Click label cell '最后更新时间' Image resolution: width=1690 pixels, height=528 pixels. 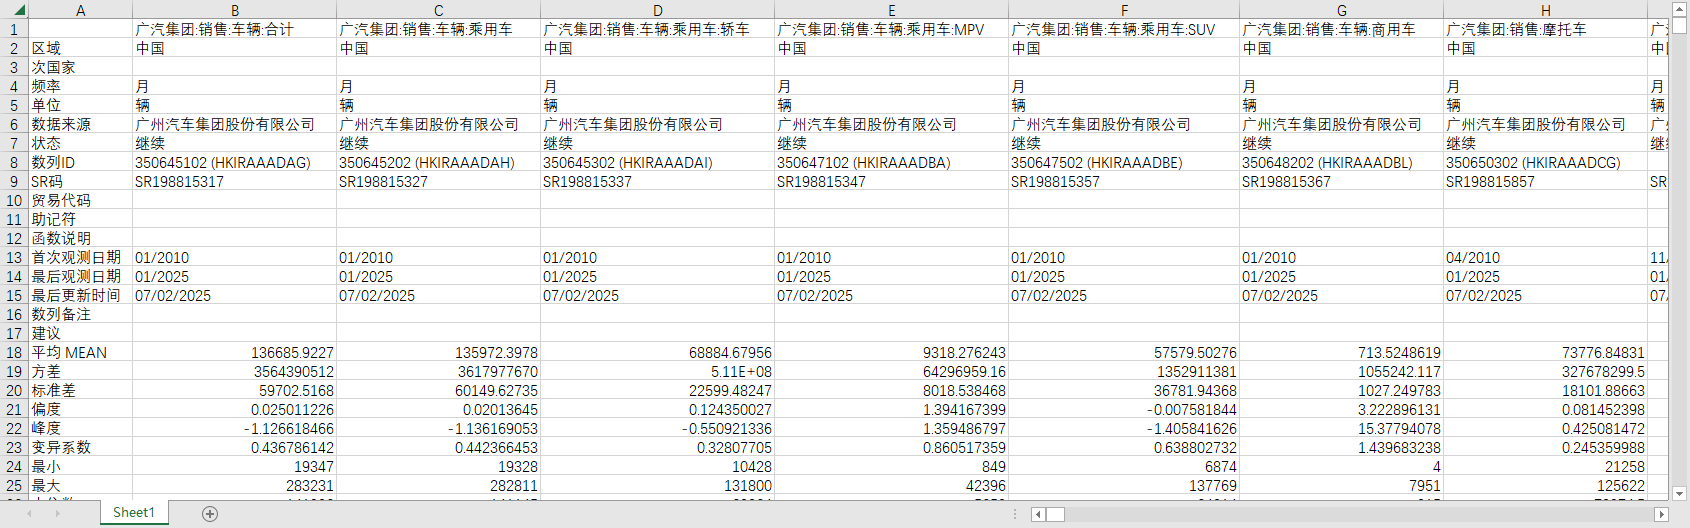(x=80, y=295)
